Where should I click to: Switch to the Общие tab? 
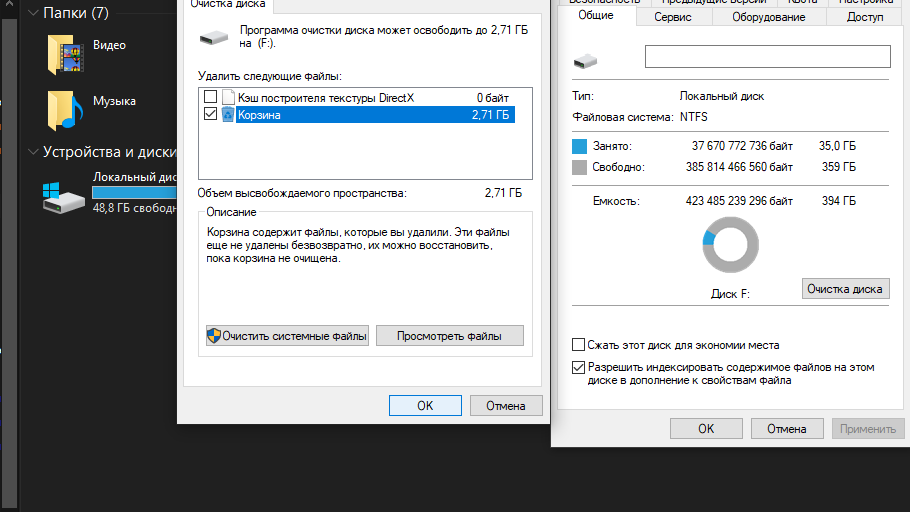595,15
